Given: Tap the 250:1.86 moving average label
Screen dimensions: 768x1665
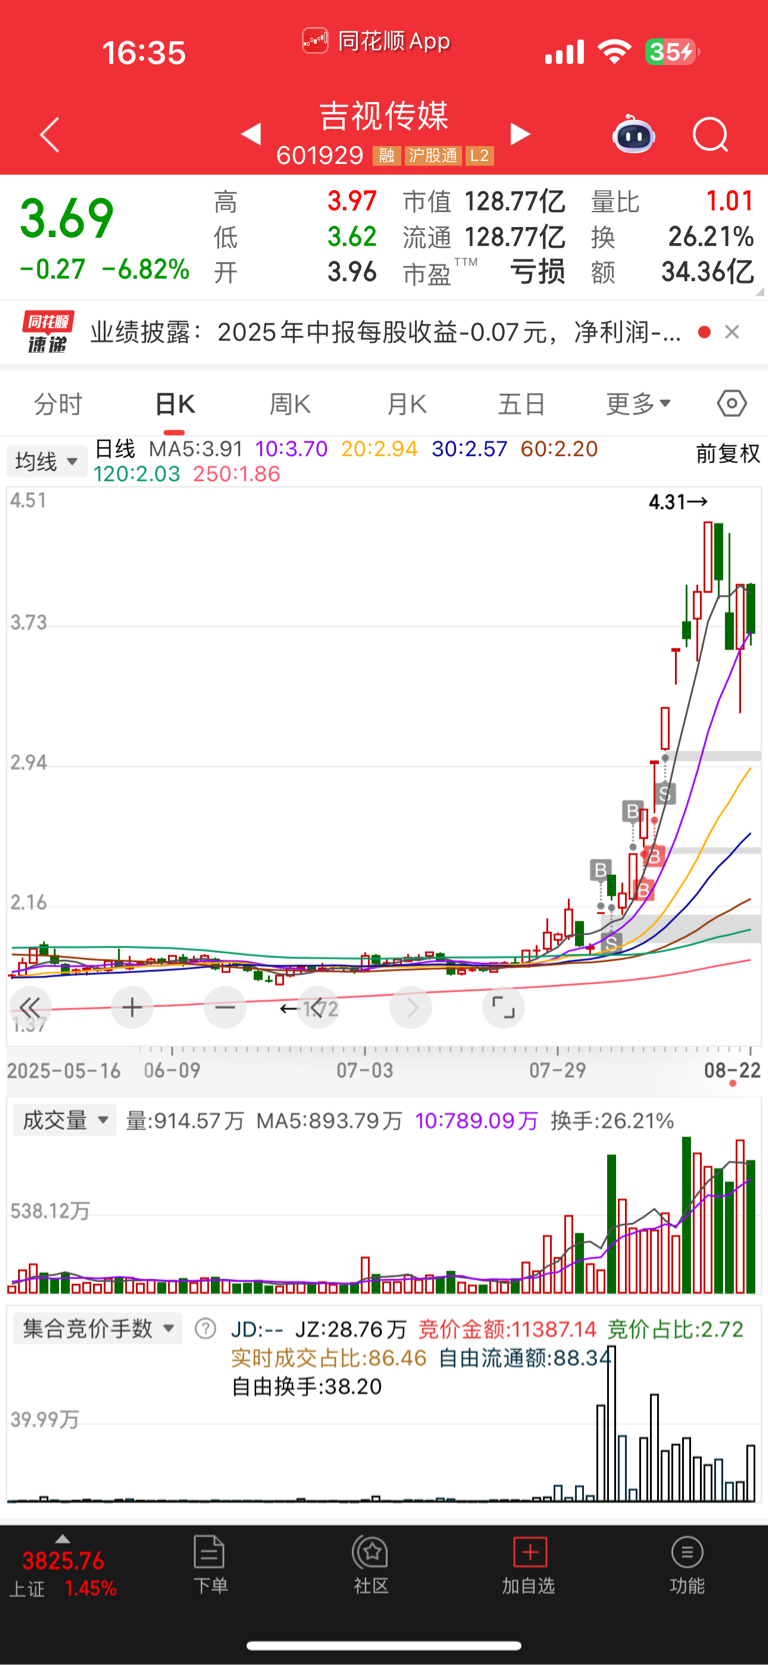Looking at the screenshot, I should click(237, 474).
